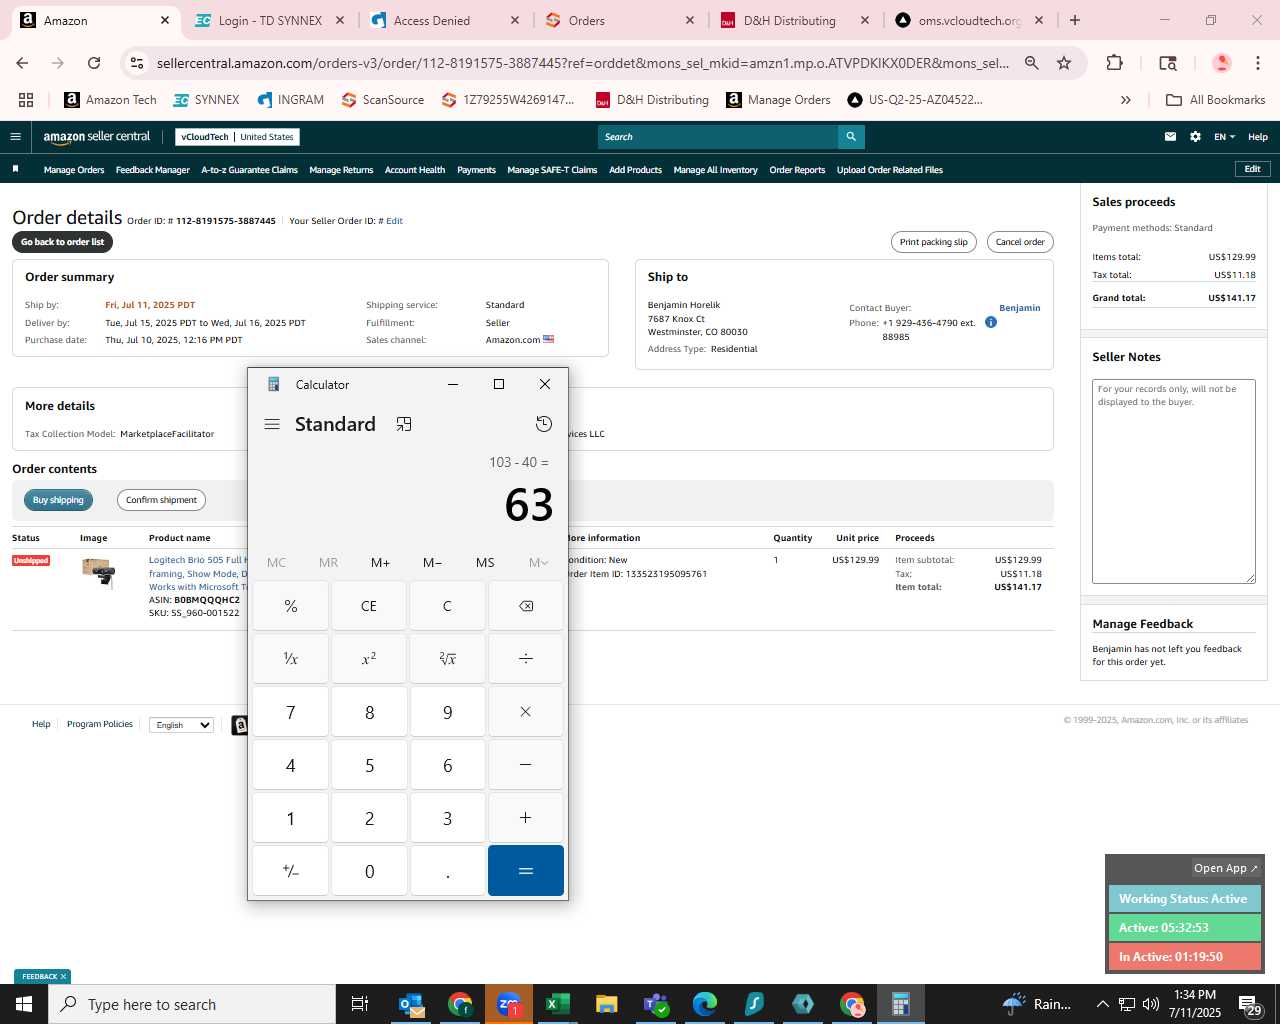Open the browser apps grid icon
Viewport: 1280px width, 1024px height.
[26, 100]
